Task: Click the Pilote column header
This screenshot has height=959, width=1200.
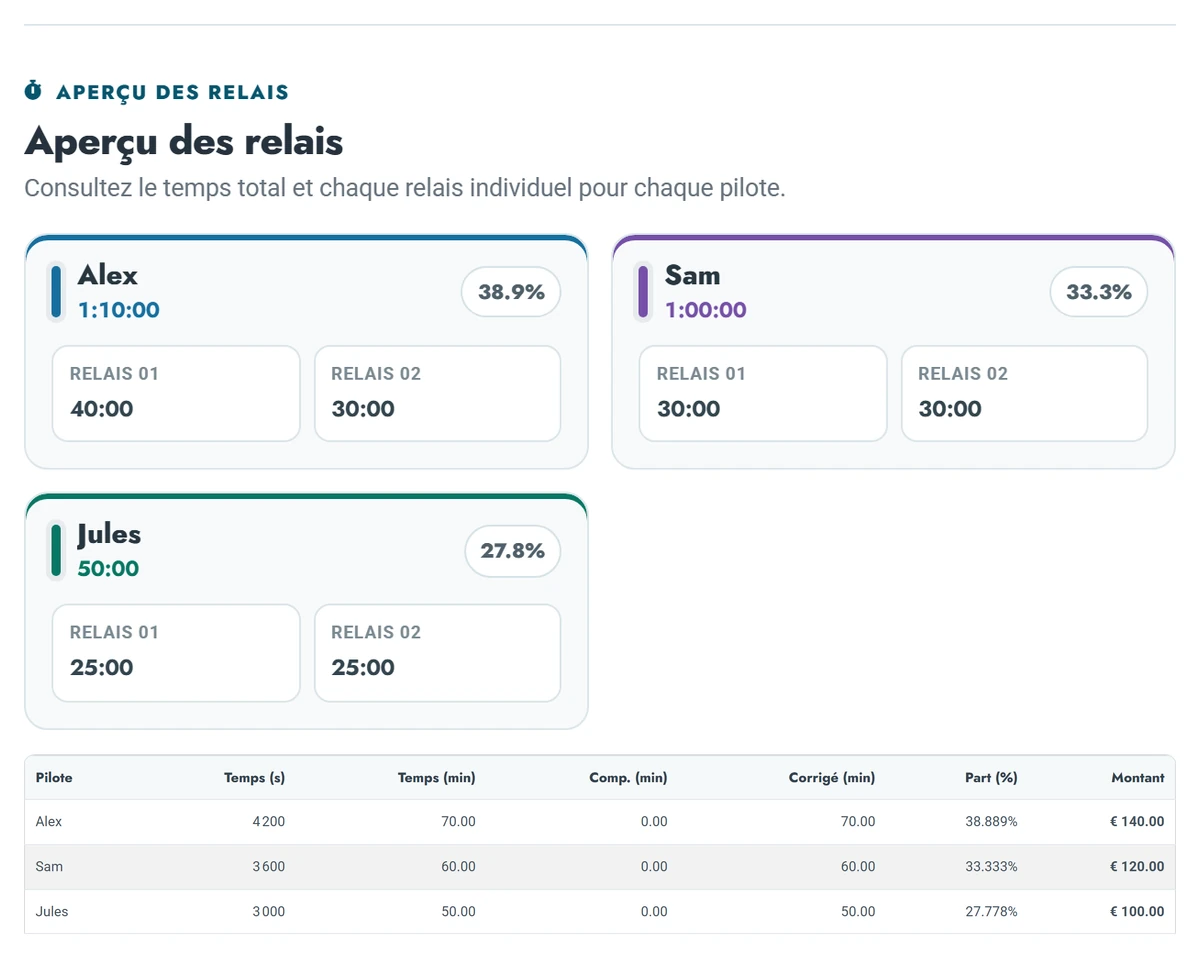Action: pos(54,777)
